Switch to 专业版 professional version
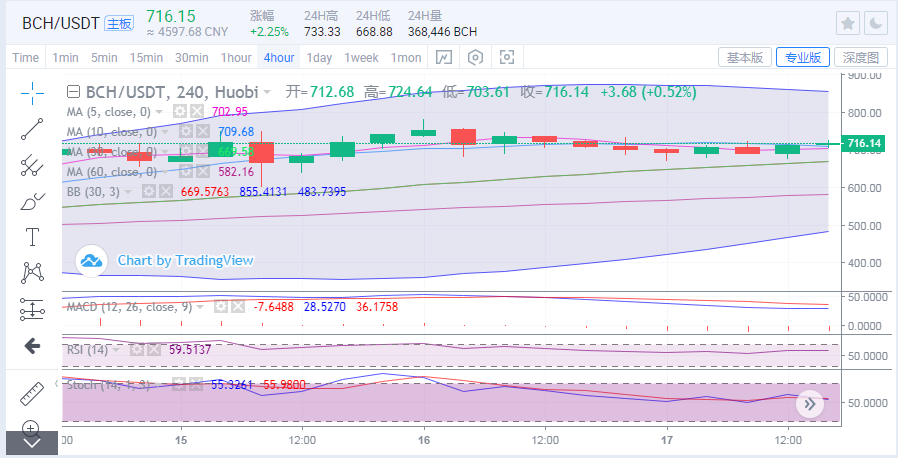The height and width of the screenshot is (458, 898). click(803, 57)
